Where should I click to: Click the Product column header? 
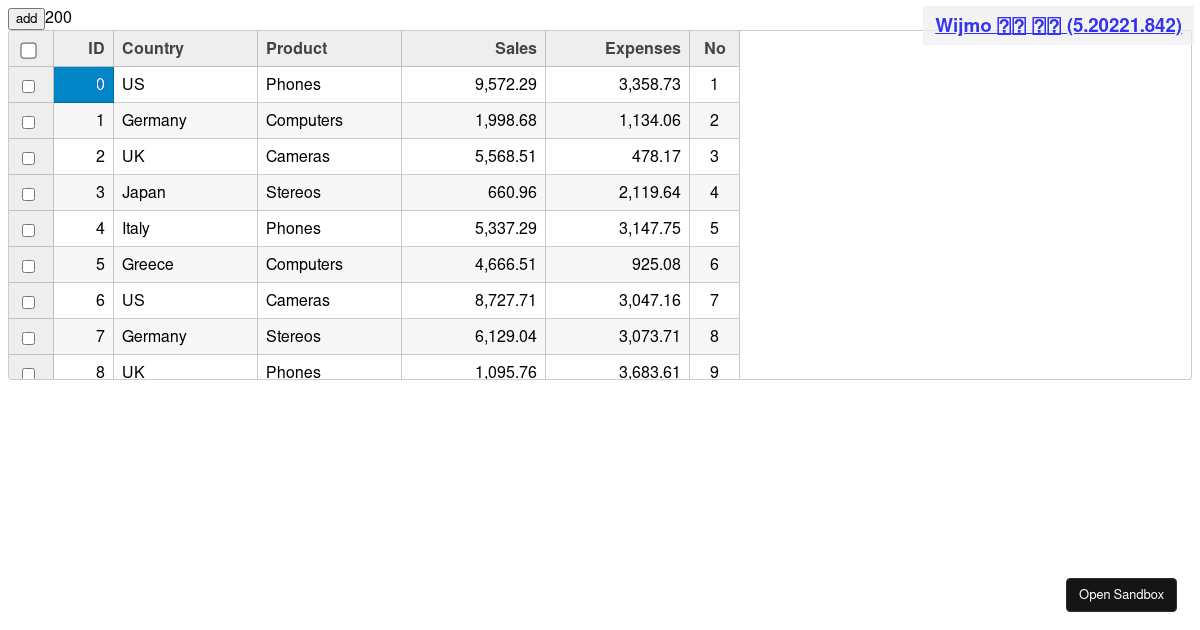coord(329,49)
